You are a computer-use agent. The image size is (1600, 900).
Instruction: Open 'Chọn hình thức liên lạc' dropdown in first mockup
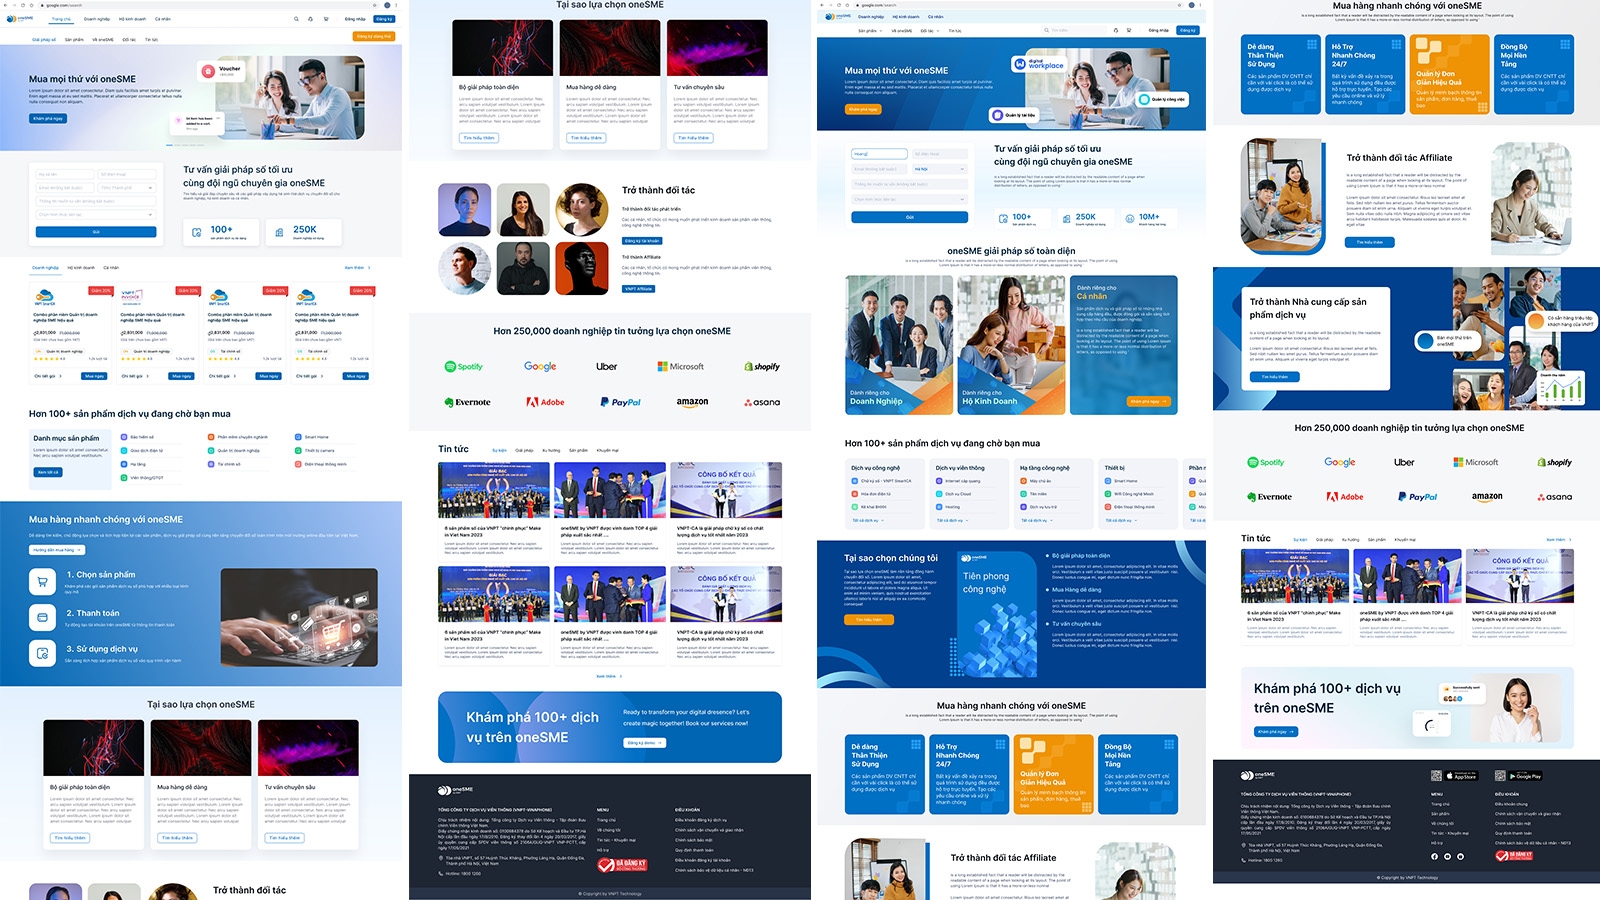[x=96, y=214]
